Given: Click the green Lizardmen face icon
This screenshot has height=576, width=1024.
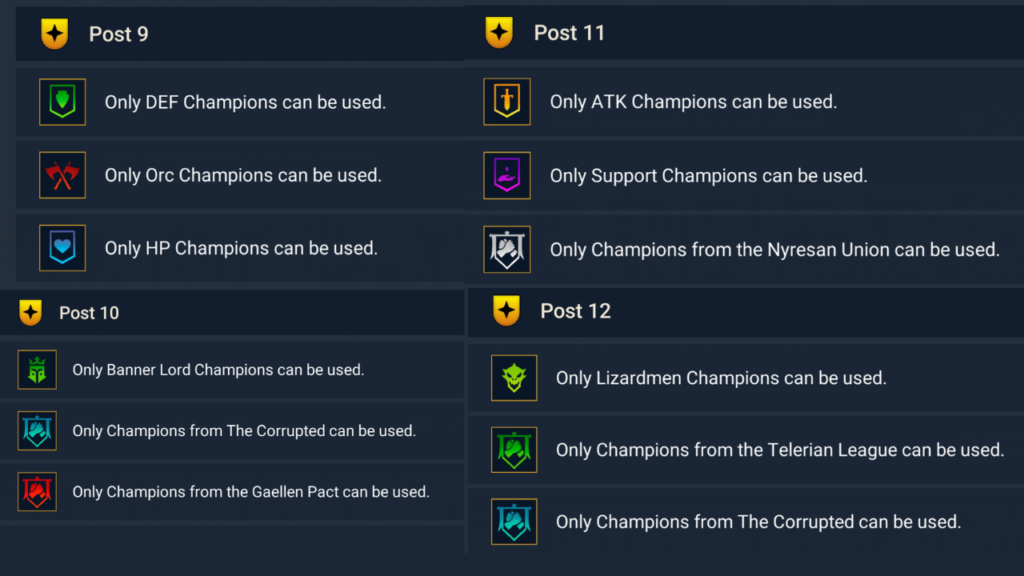Looking at the screenshot, I should [x=514, y=378].
